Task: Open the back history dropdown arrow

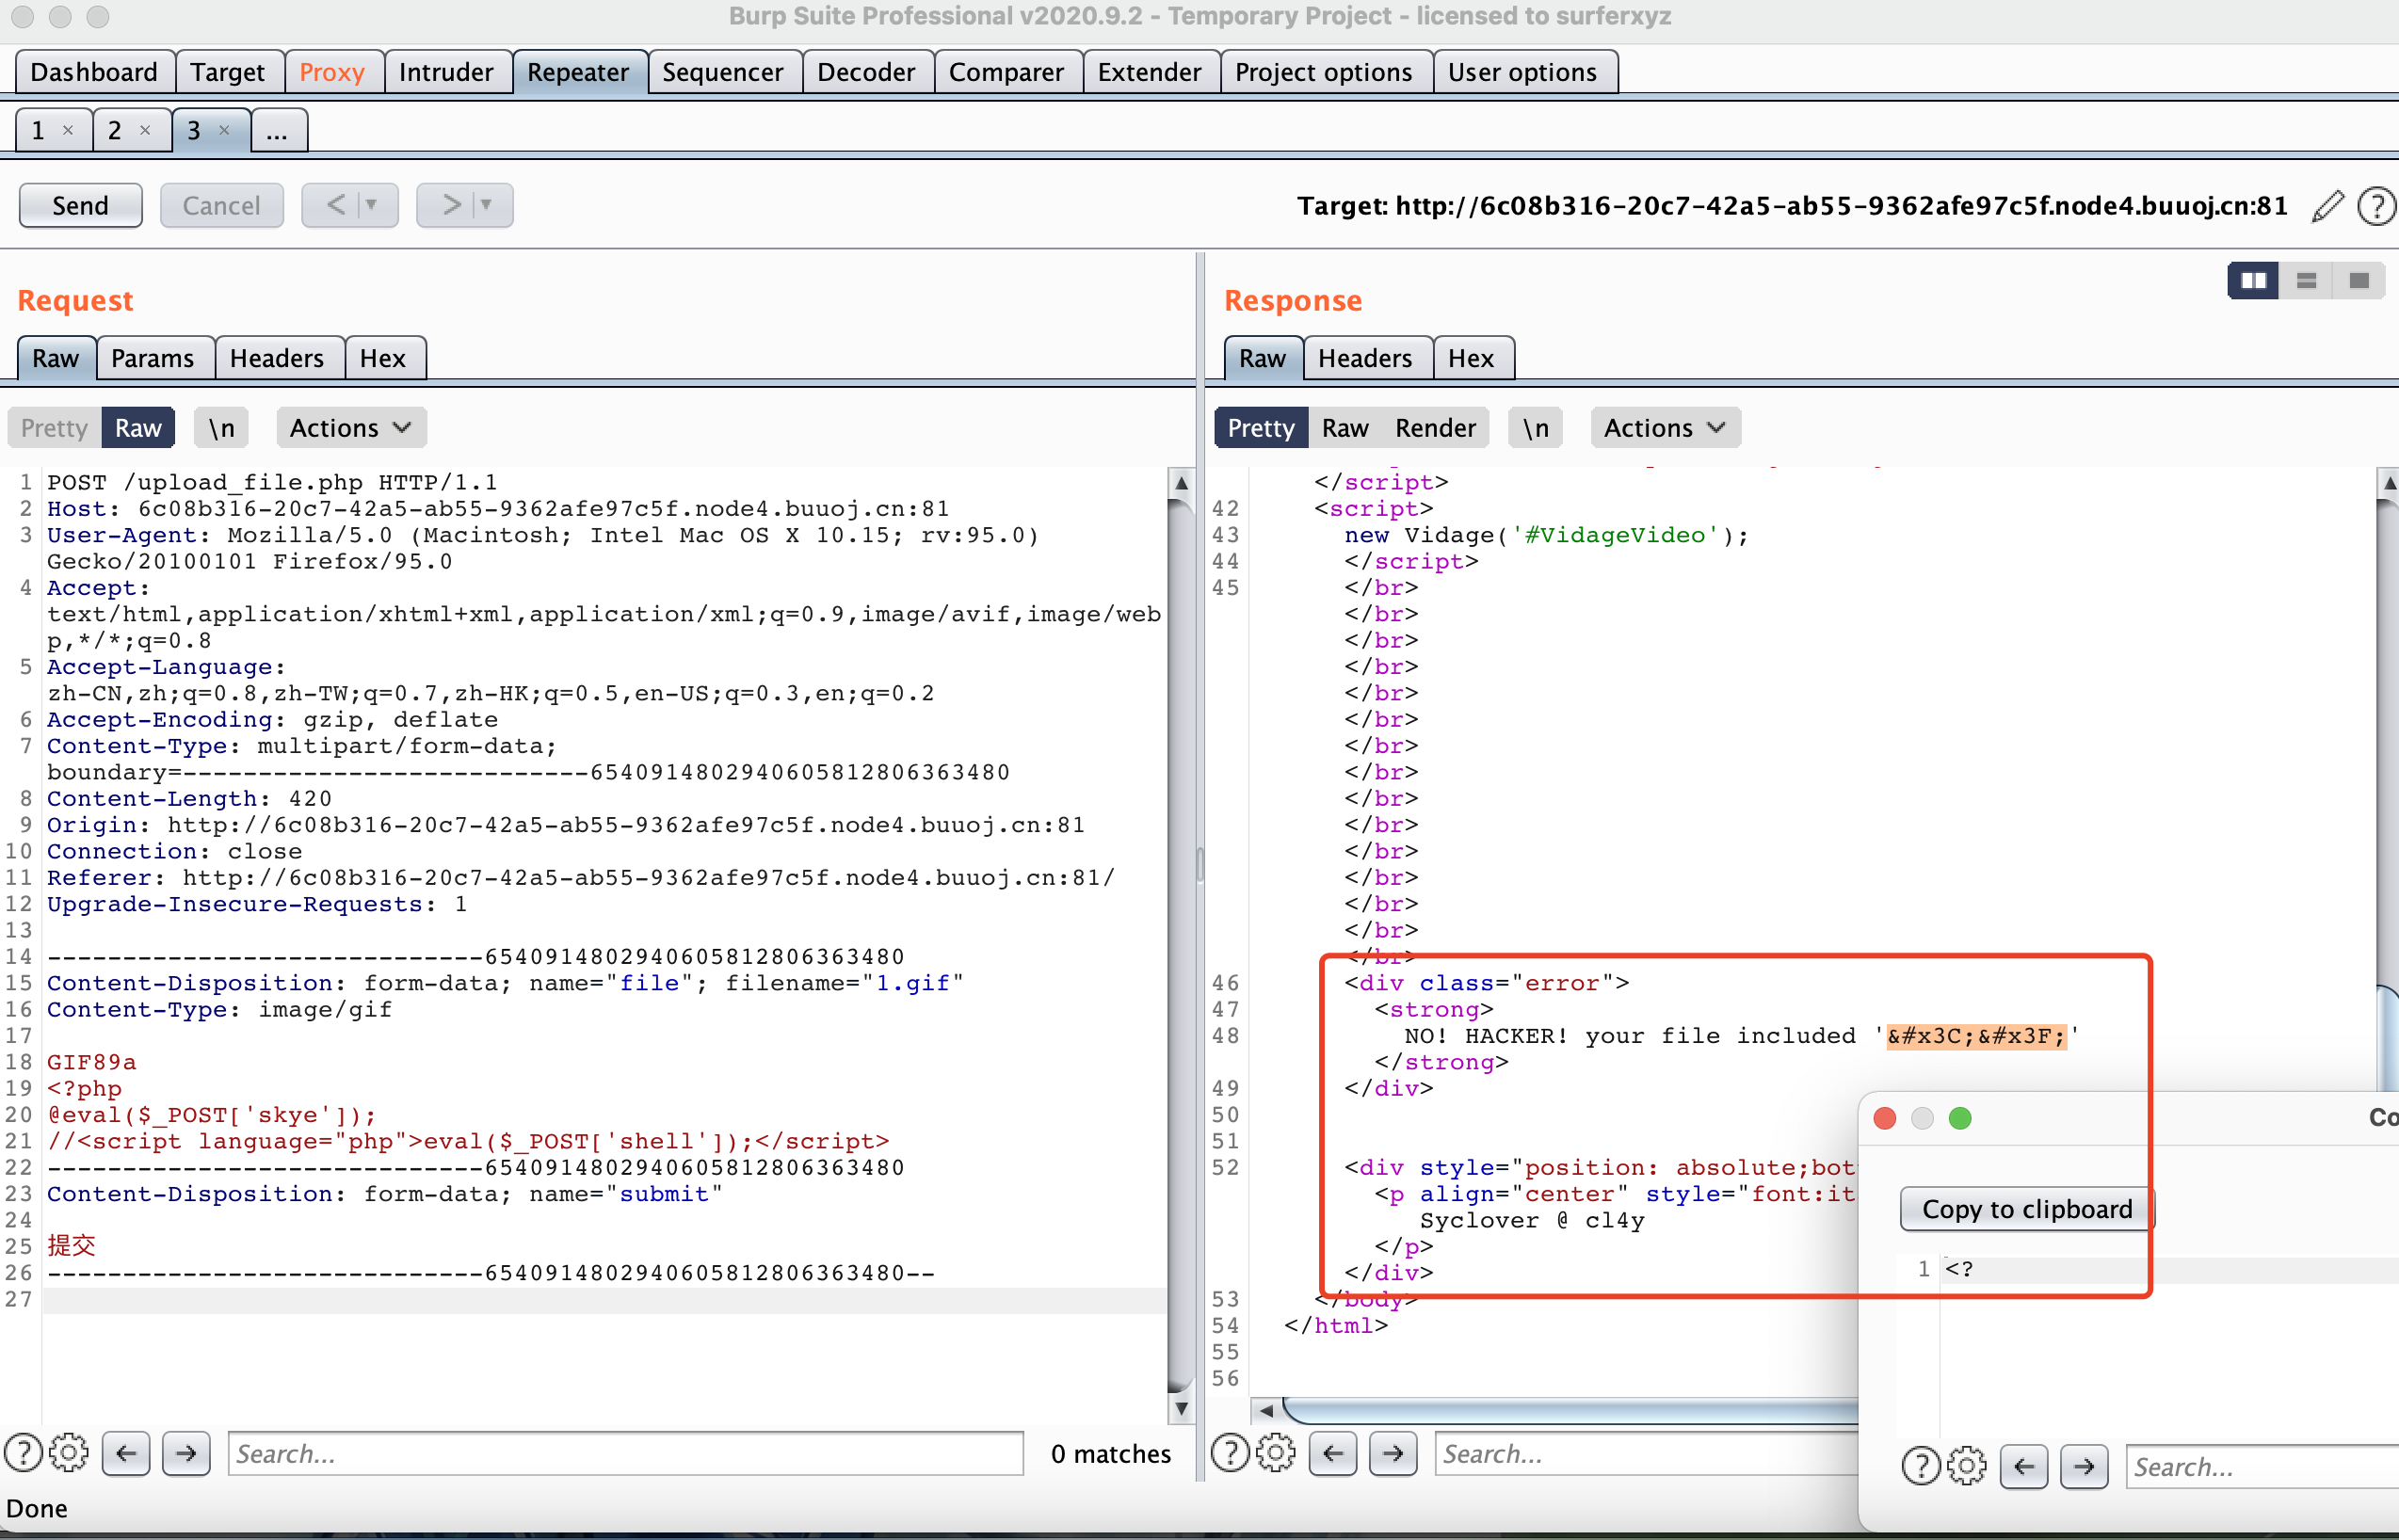Action: tap(372, 205)
